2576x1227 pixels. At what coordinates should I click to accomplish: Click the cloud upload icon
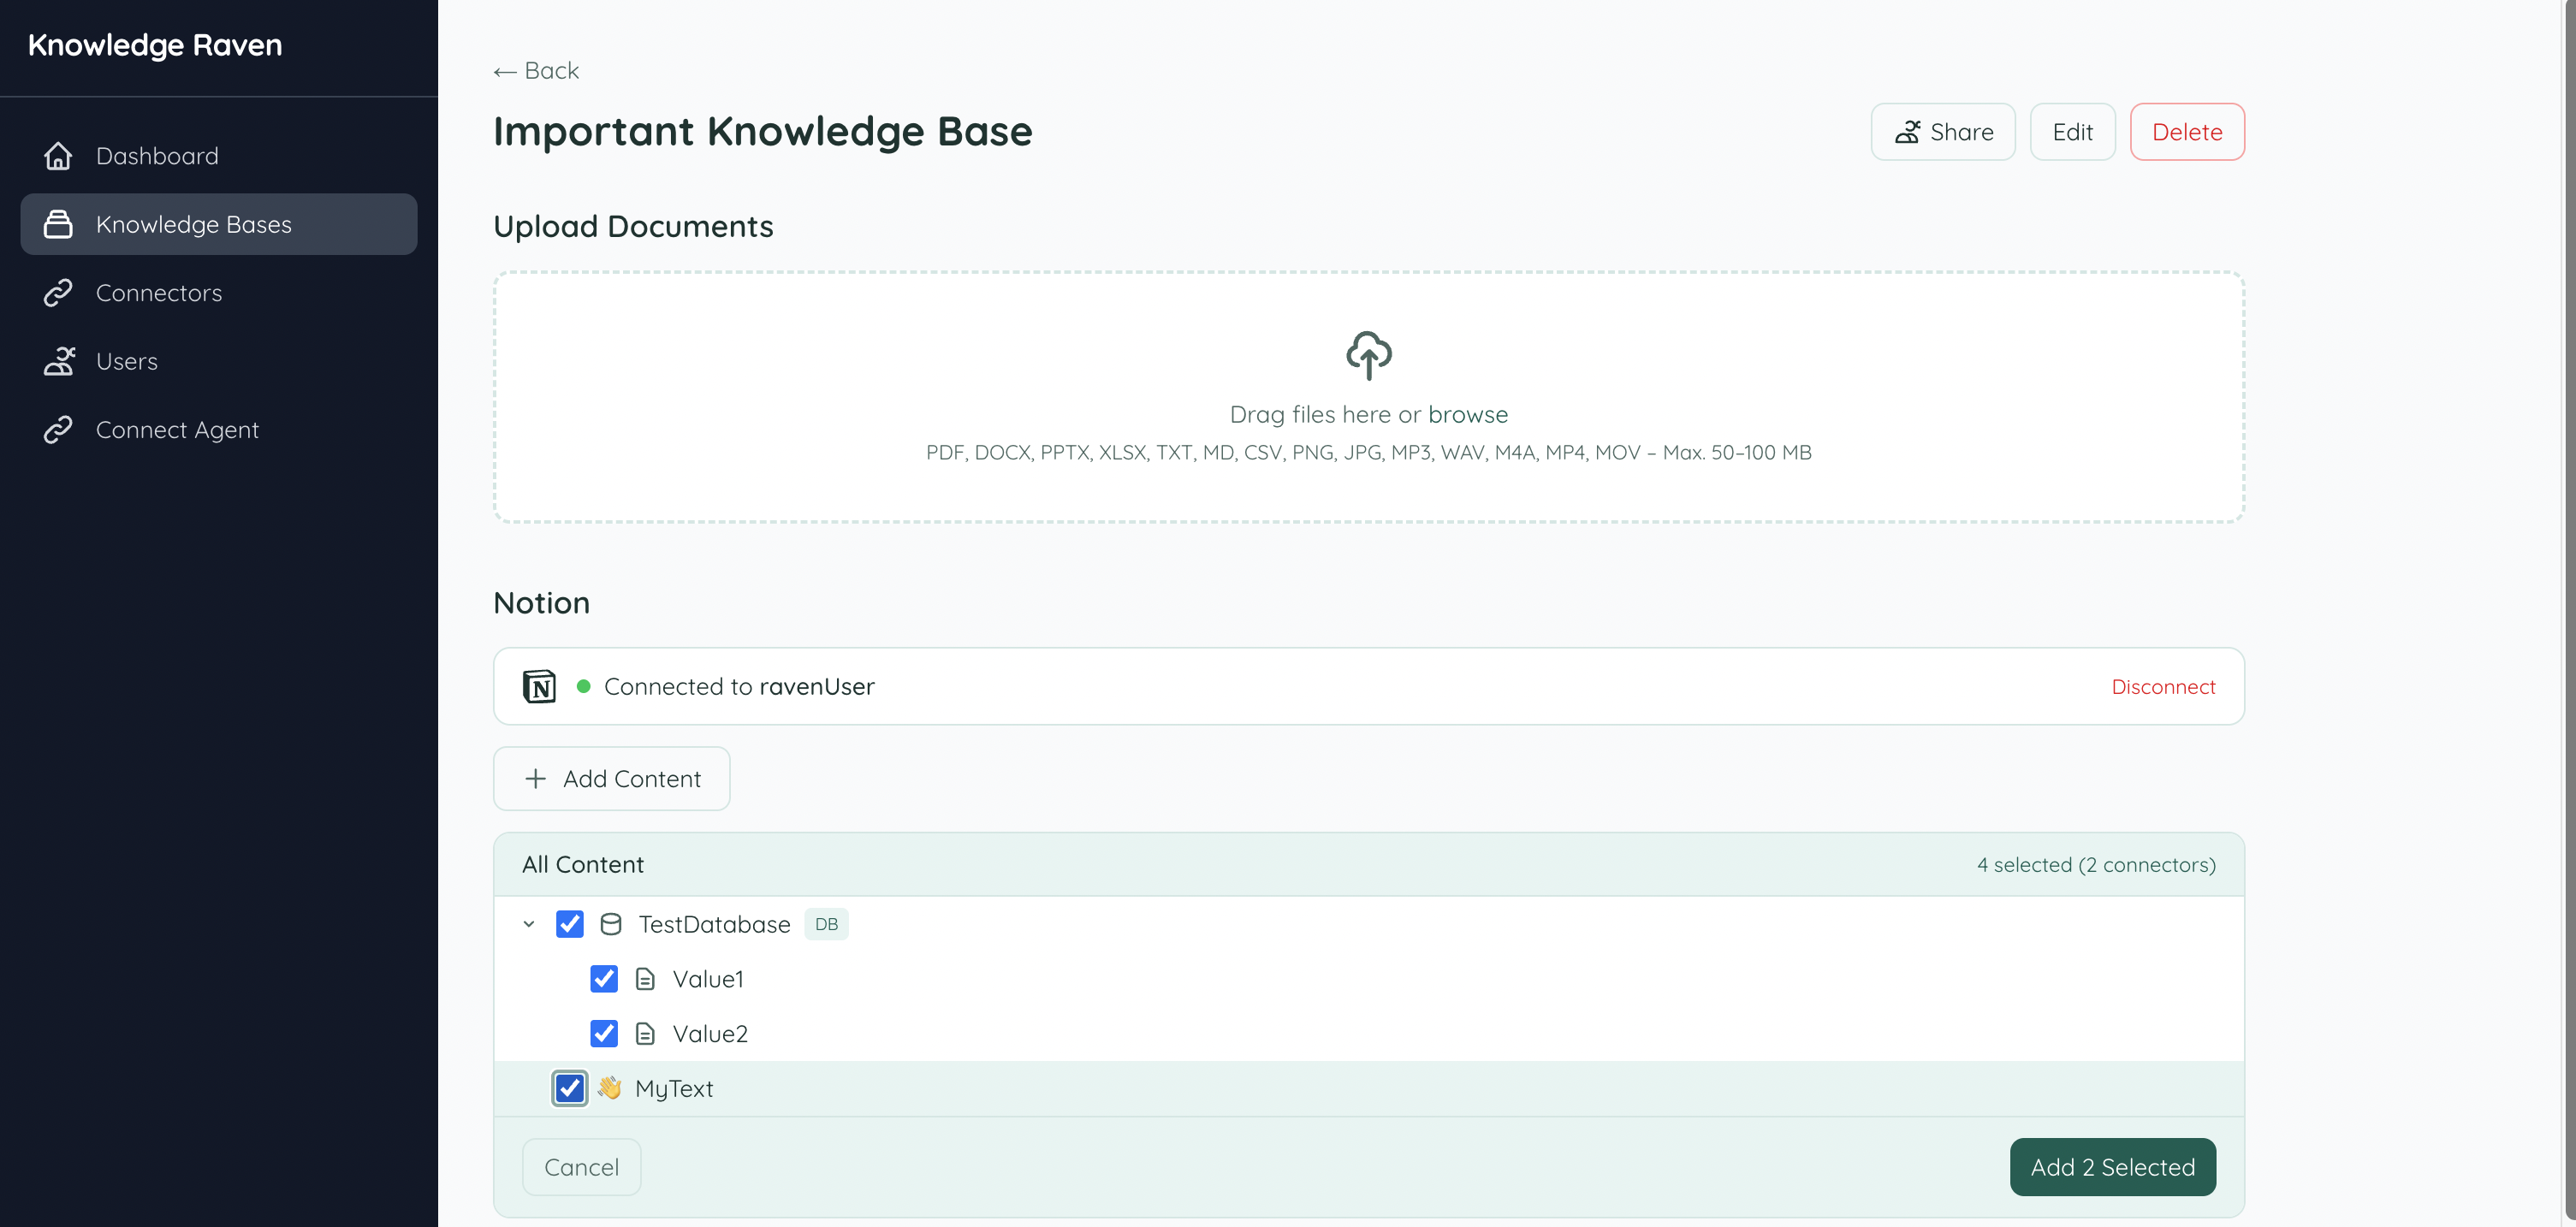(1368, 355)
